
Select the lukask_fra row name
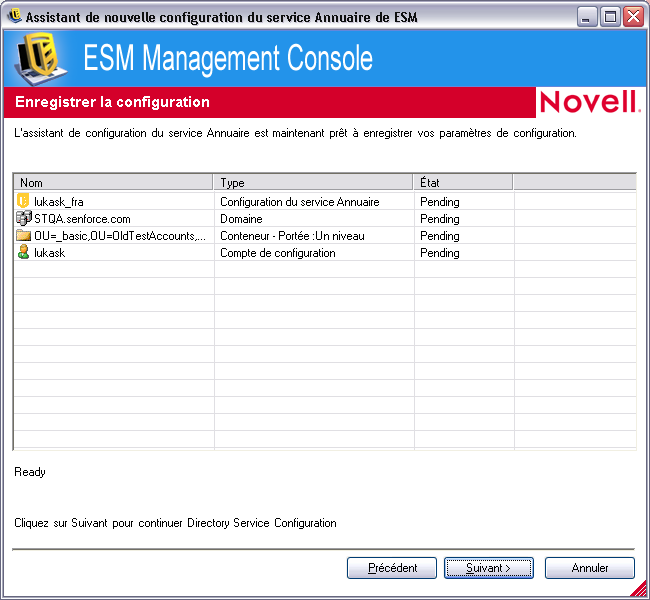[58, 202]
